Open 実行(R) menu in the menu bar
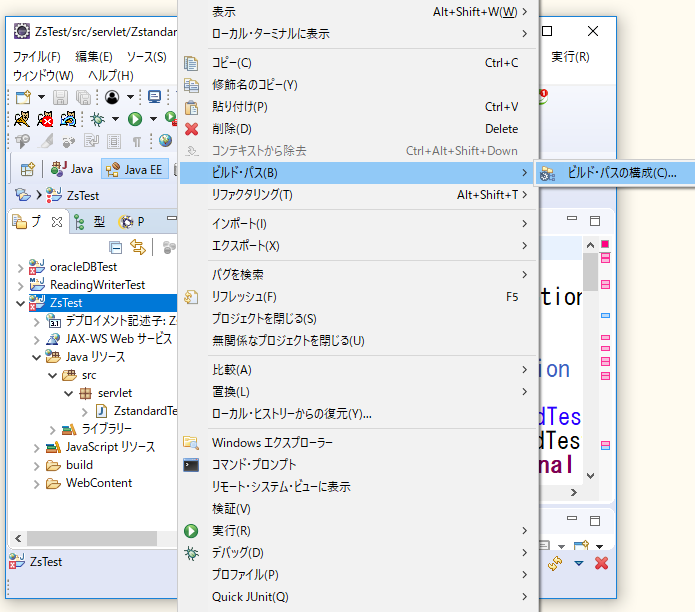The width and height of the screenshot is (695, 612). coord(570,57)
